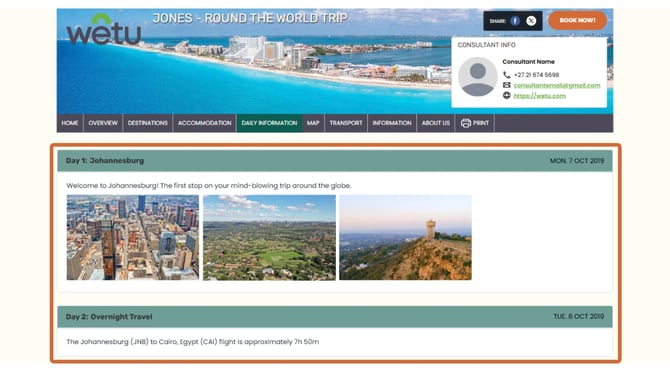Open the green golf course landscape photo

[x=269, y=237]
